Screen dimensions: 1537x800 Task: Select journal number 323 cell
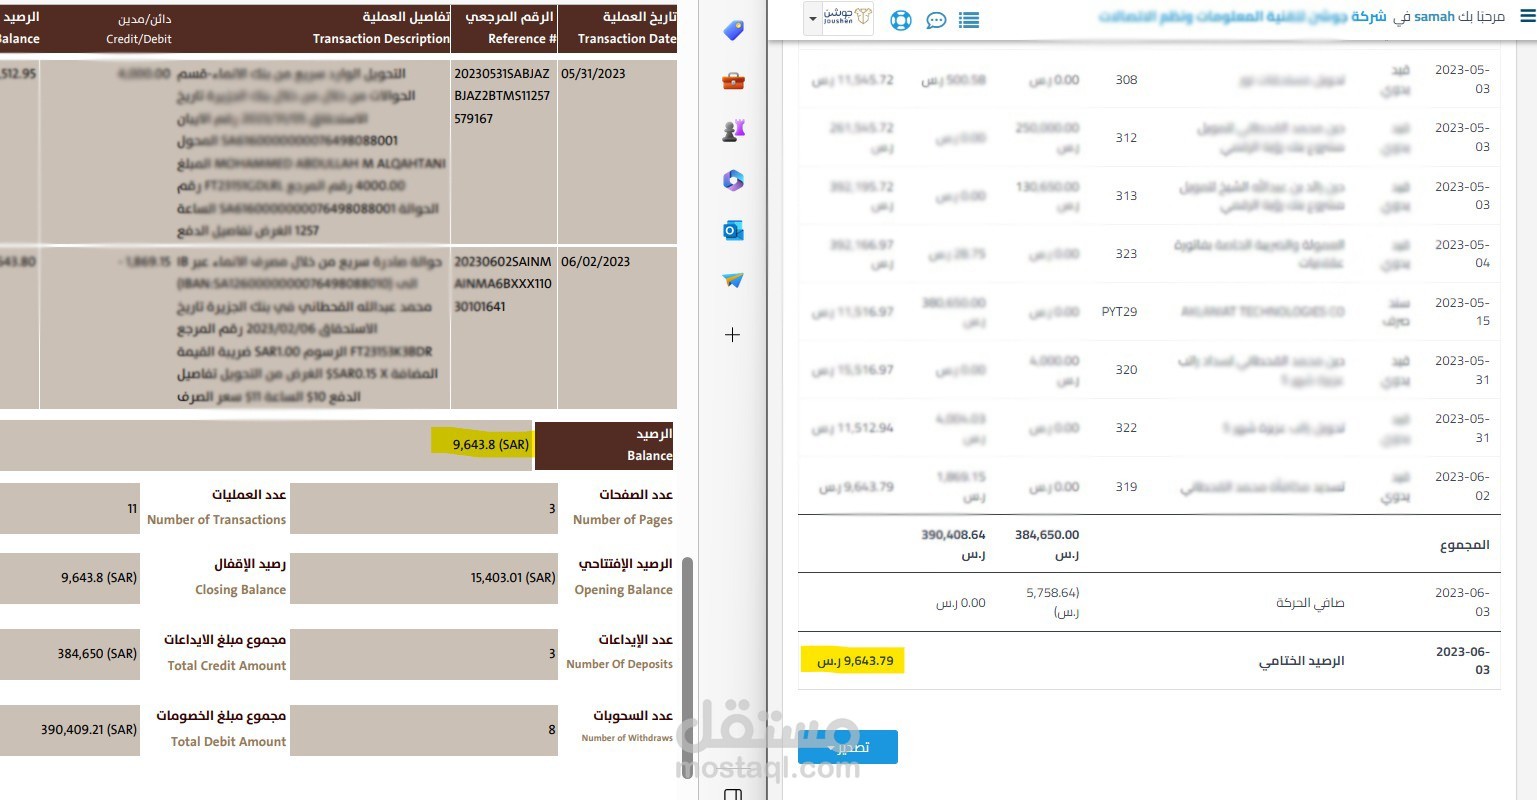pyautogui.click(x=1126, y=254)
